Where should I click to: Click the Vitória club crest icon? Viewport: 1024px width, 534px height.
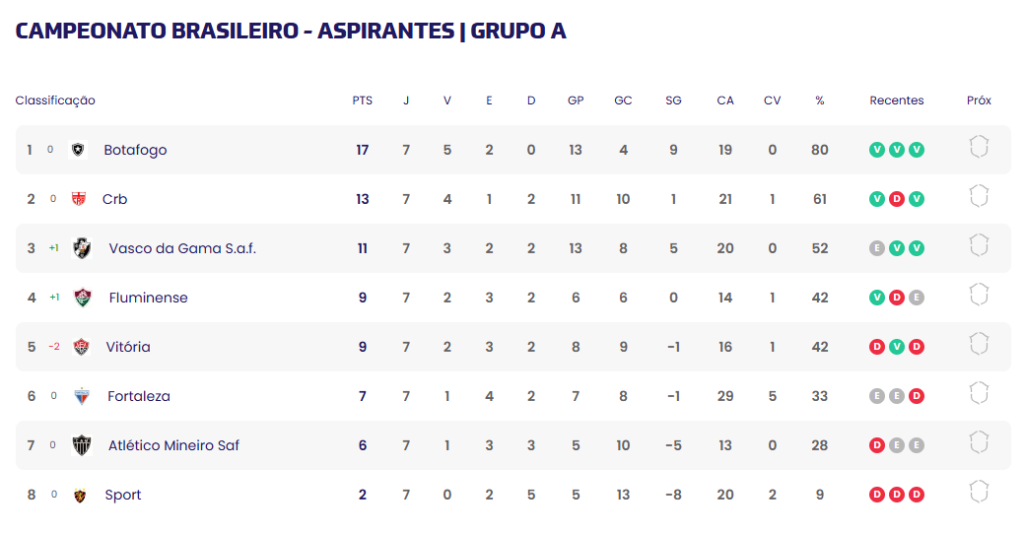pyautogui.click(x=81, y=347)
